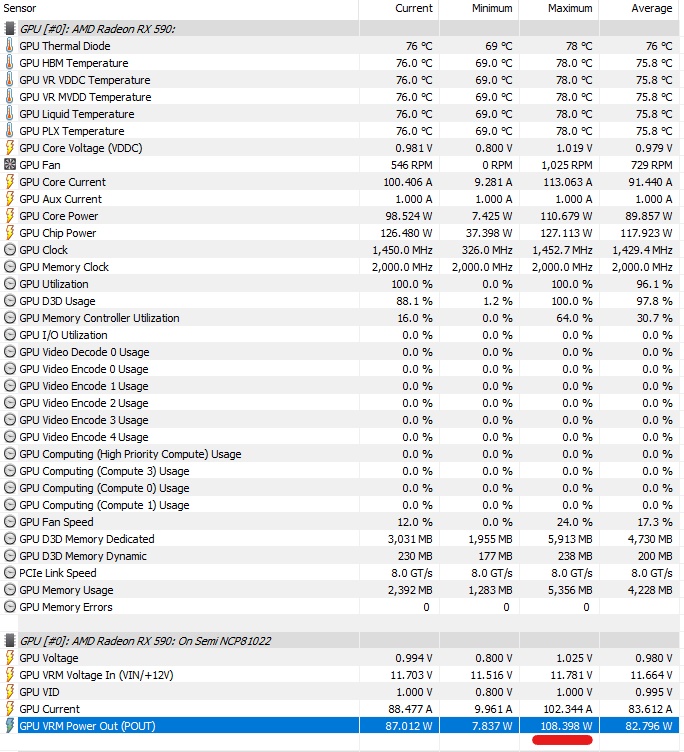
Task: Click the fan icon beside GPU Fan
Action: [x=10, y=165]
